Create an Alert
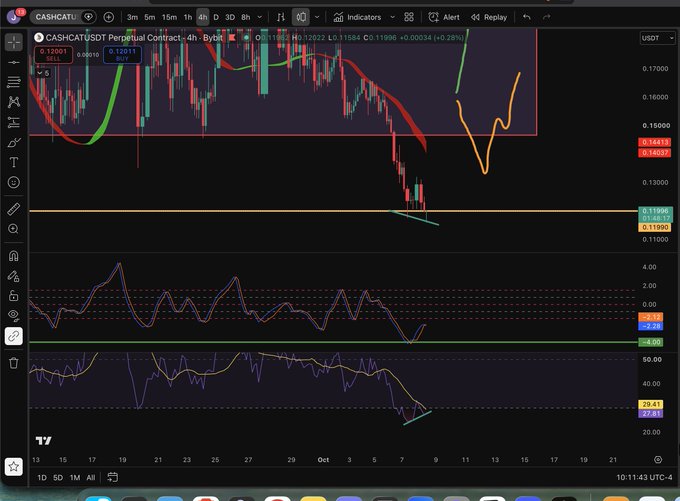This screenshot has width=680, height=501. tap(444, 17)
